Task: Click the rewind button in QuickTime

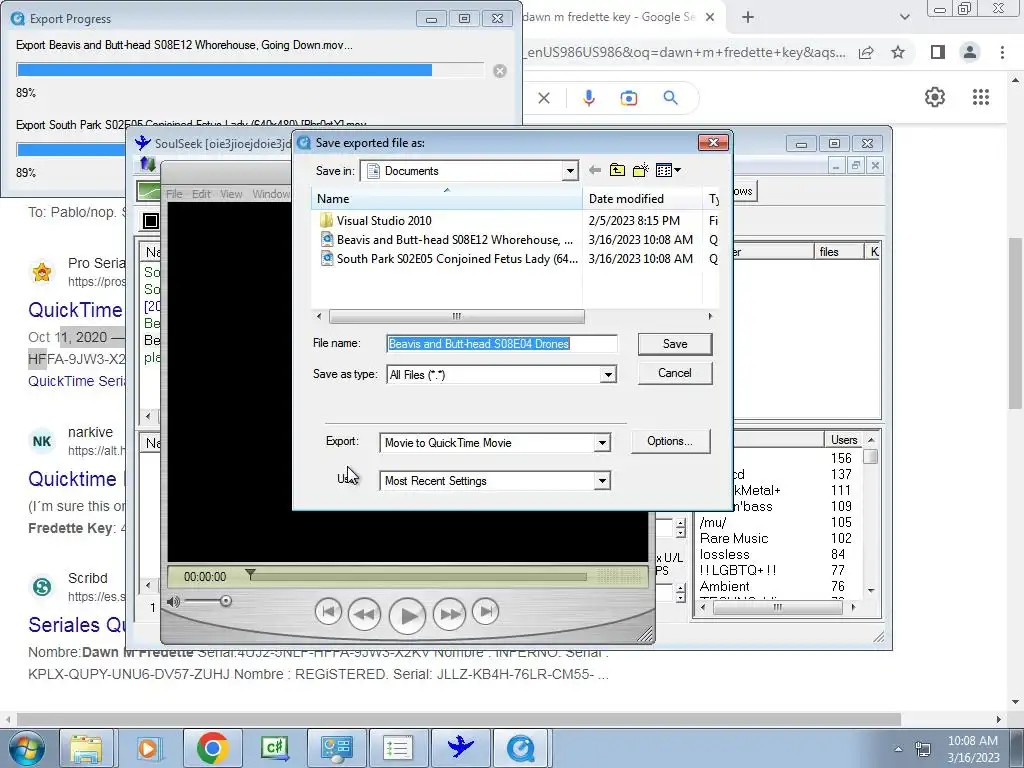Action: pos(364,614)
